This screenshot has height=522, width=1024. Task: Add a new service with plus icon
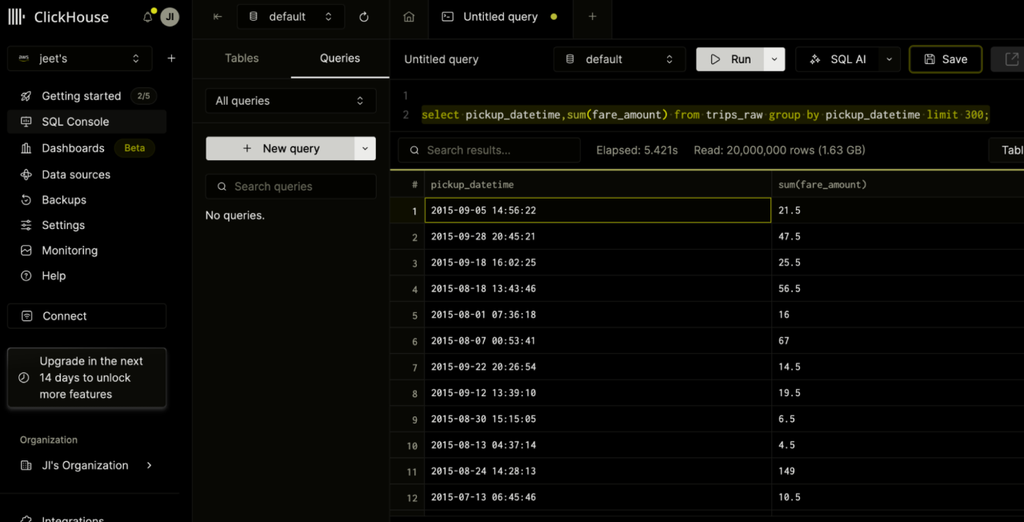click(x=171, y=58)
